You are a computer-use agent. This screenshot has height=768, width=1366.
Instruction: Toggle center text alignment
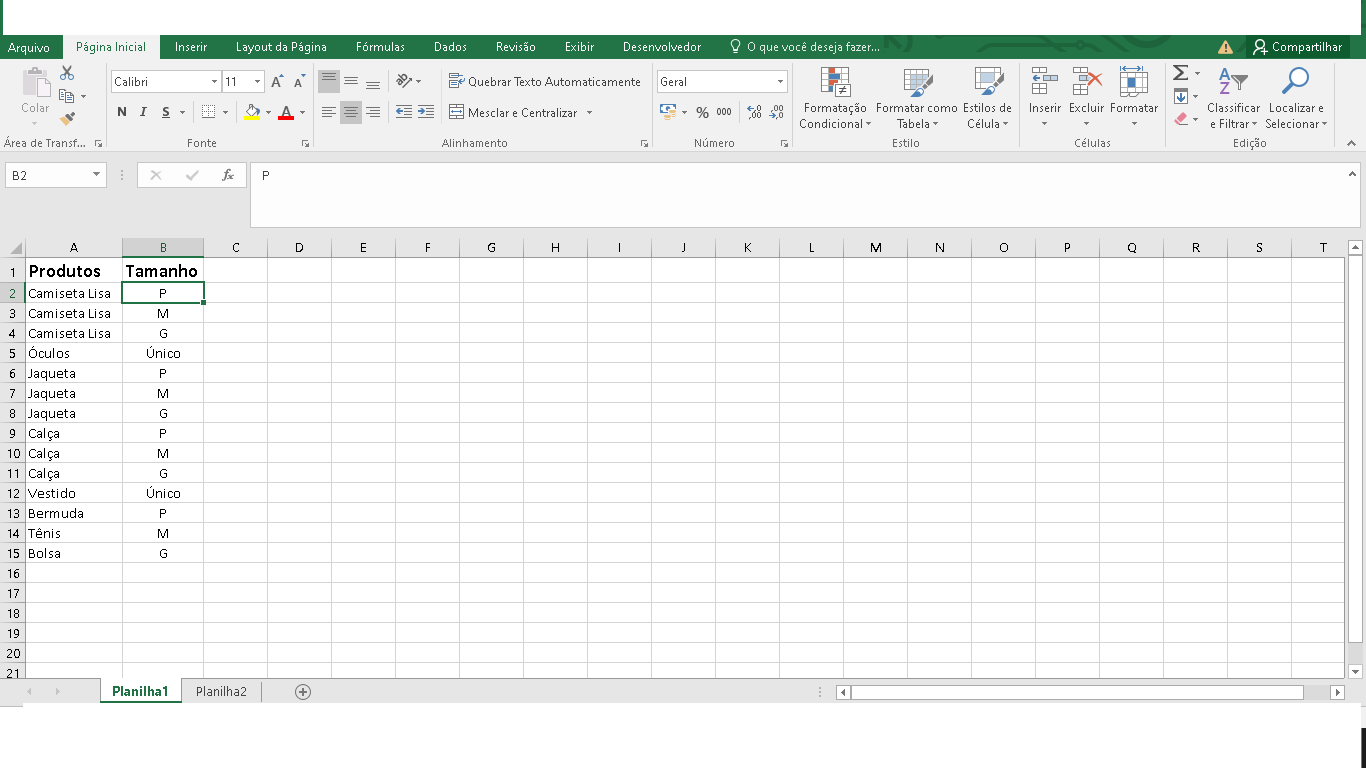351,112
